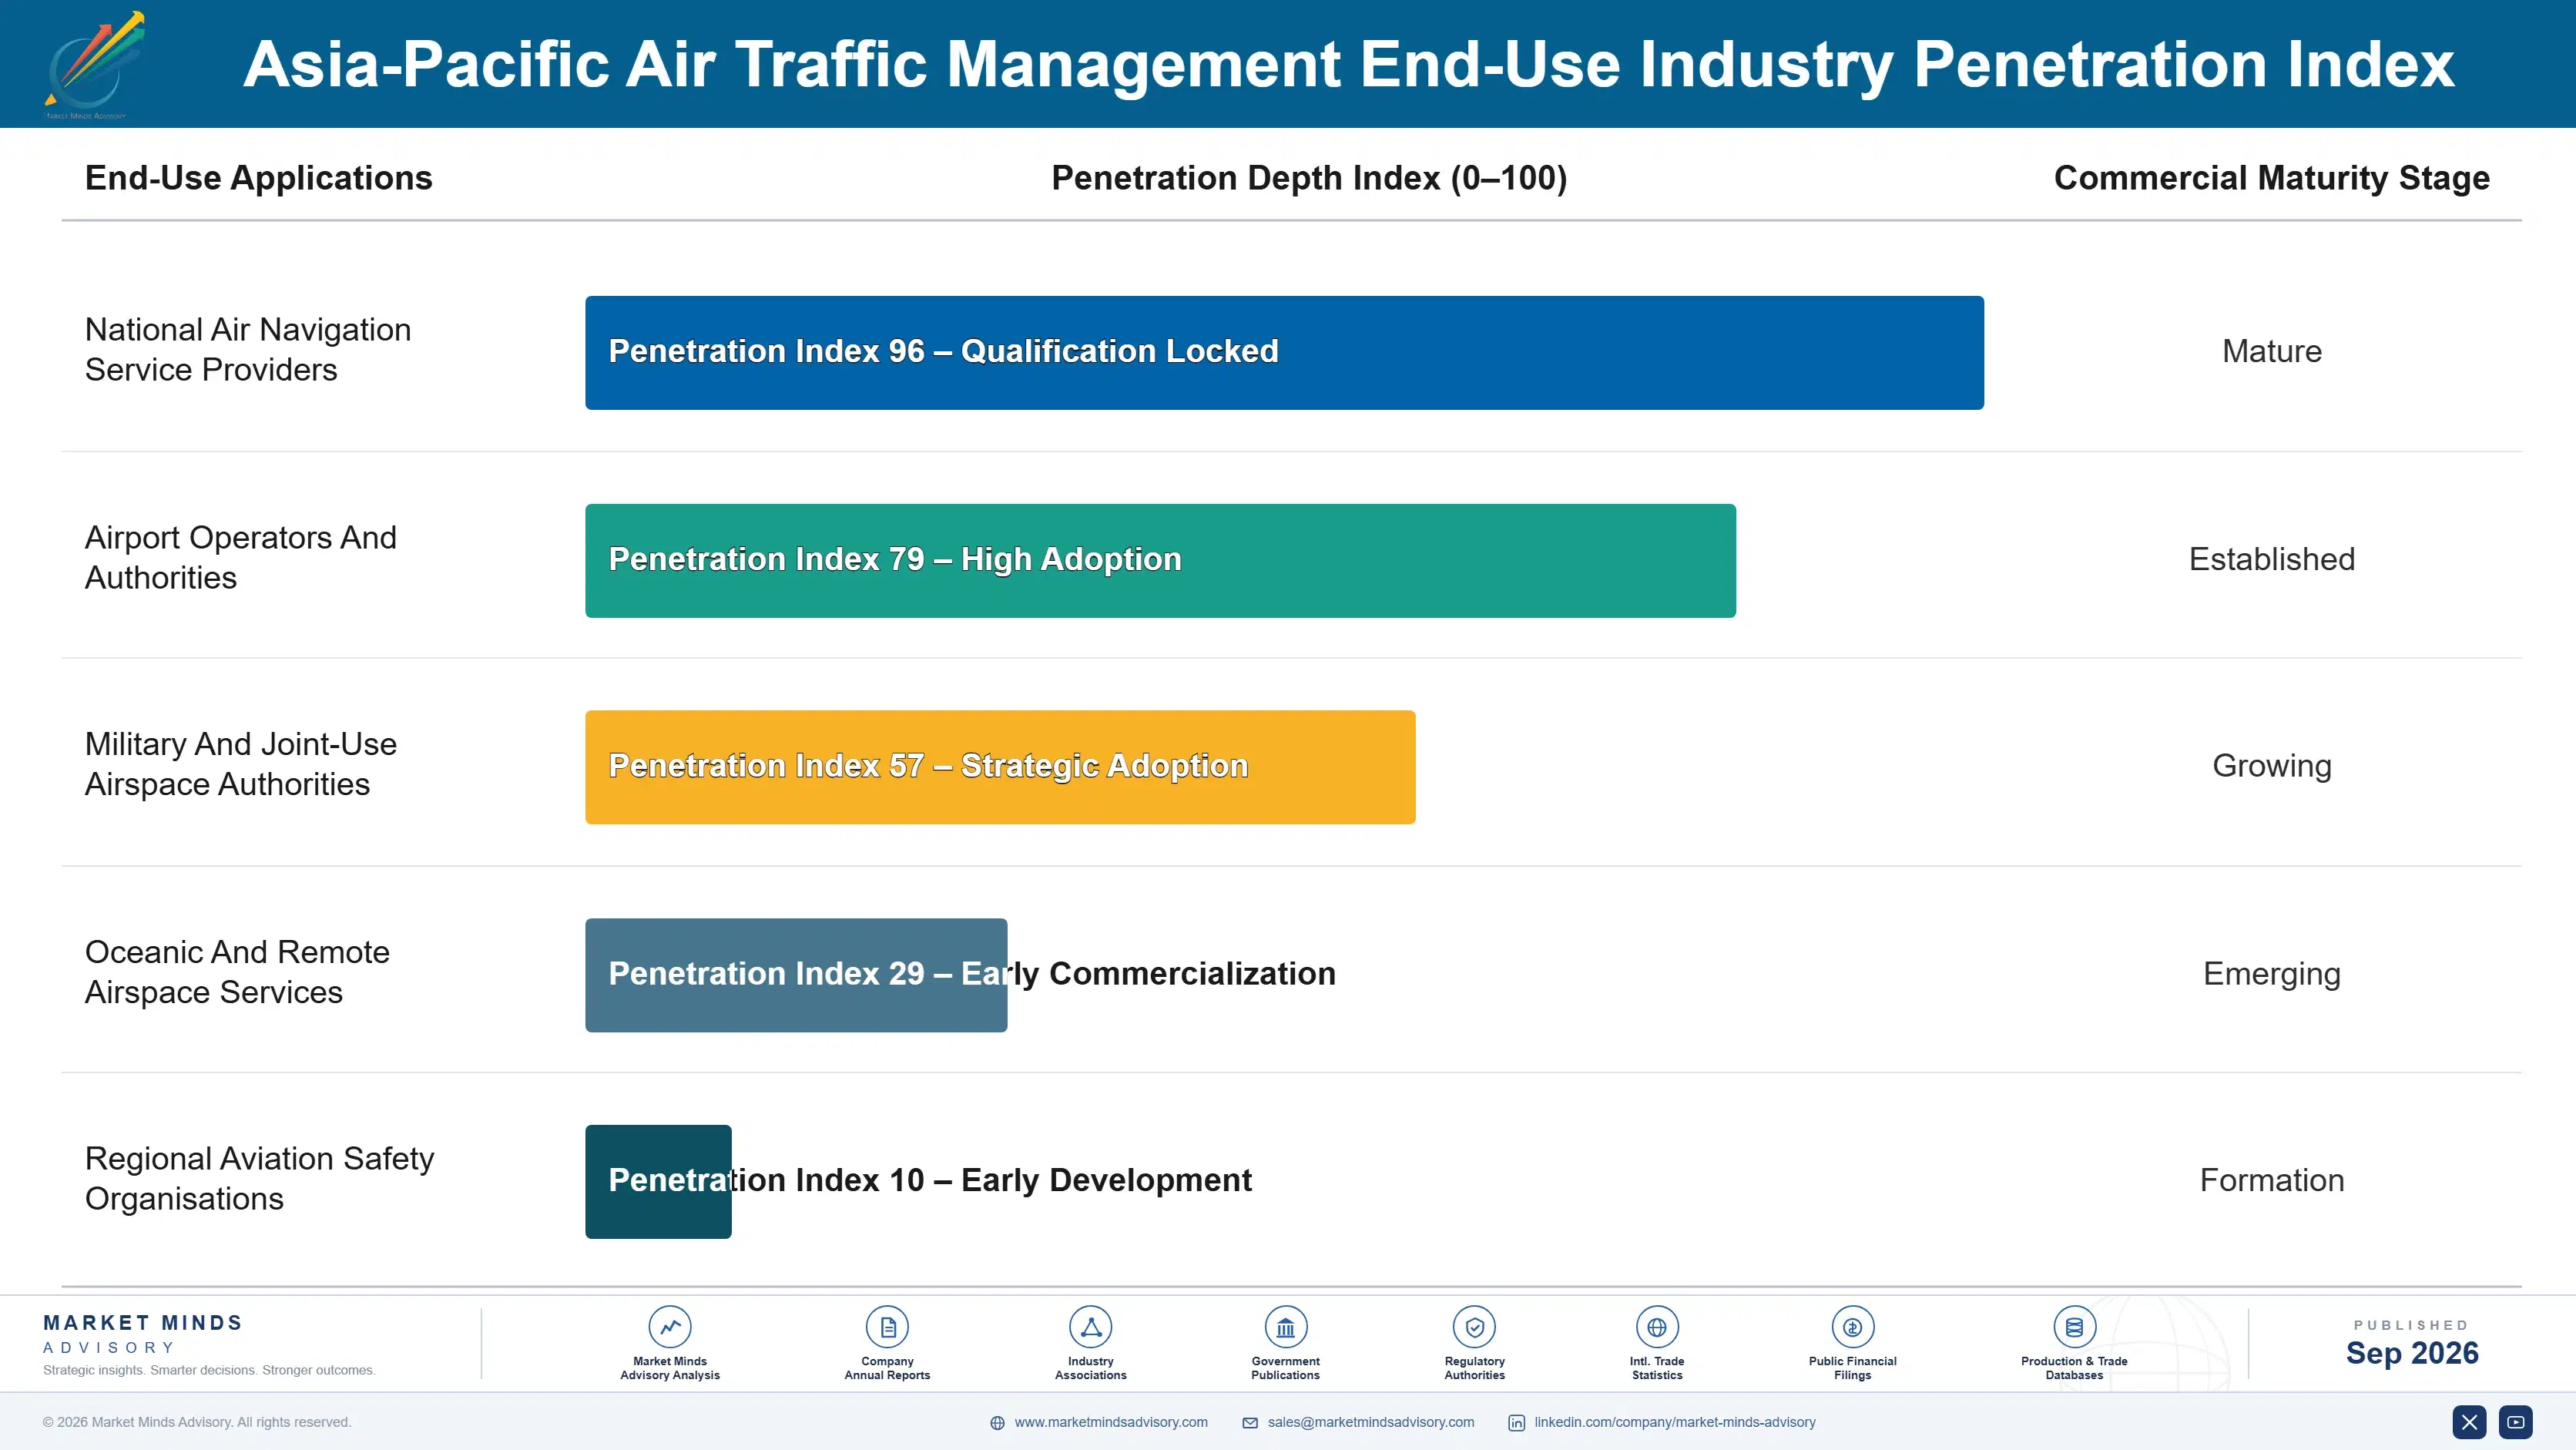Click the Growing maturity stage text
Image resolution: width=2576 pixels, height=1450 pixels.
[x=2272, y=766]
